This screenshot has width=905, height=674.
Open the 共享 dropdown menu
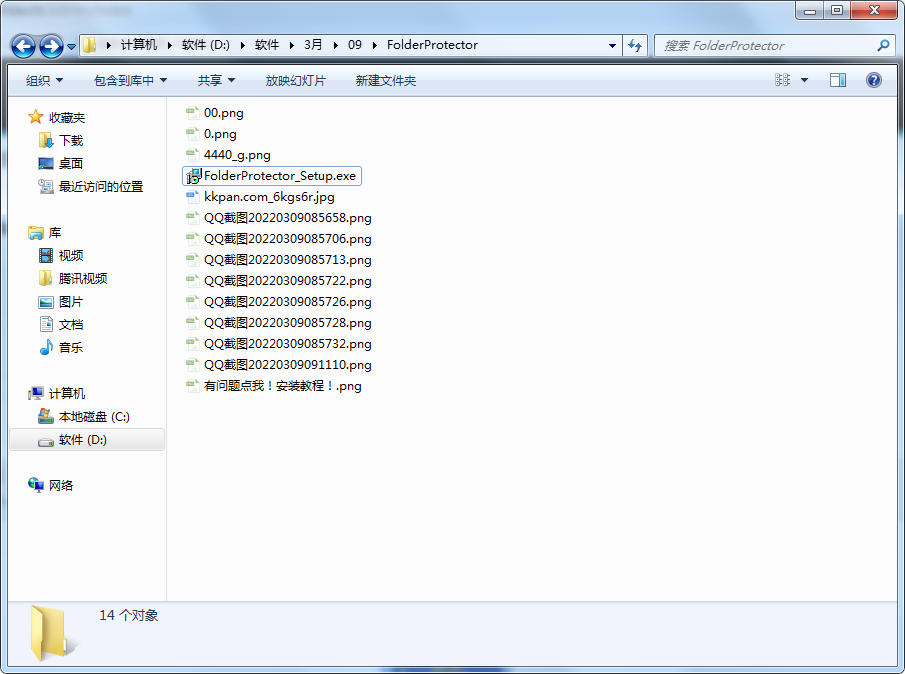(x=216, y=80)
